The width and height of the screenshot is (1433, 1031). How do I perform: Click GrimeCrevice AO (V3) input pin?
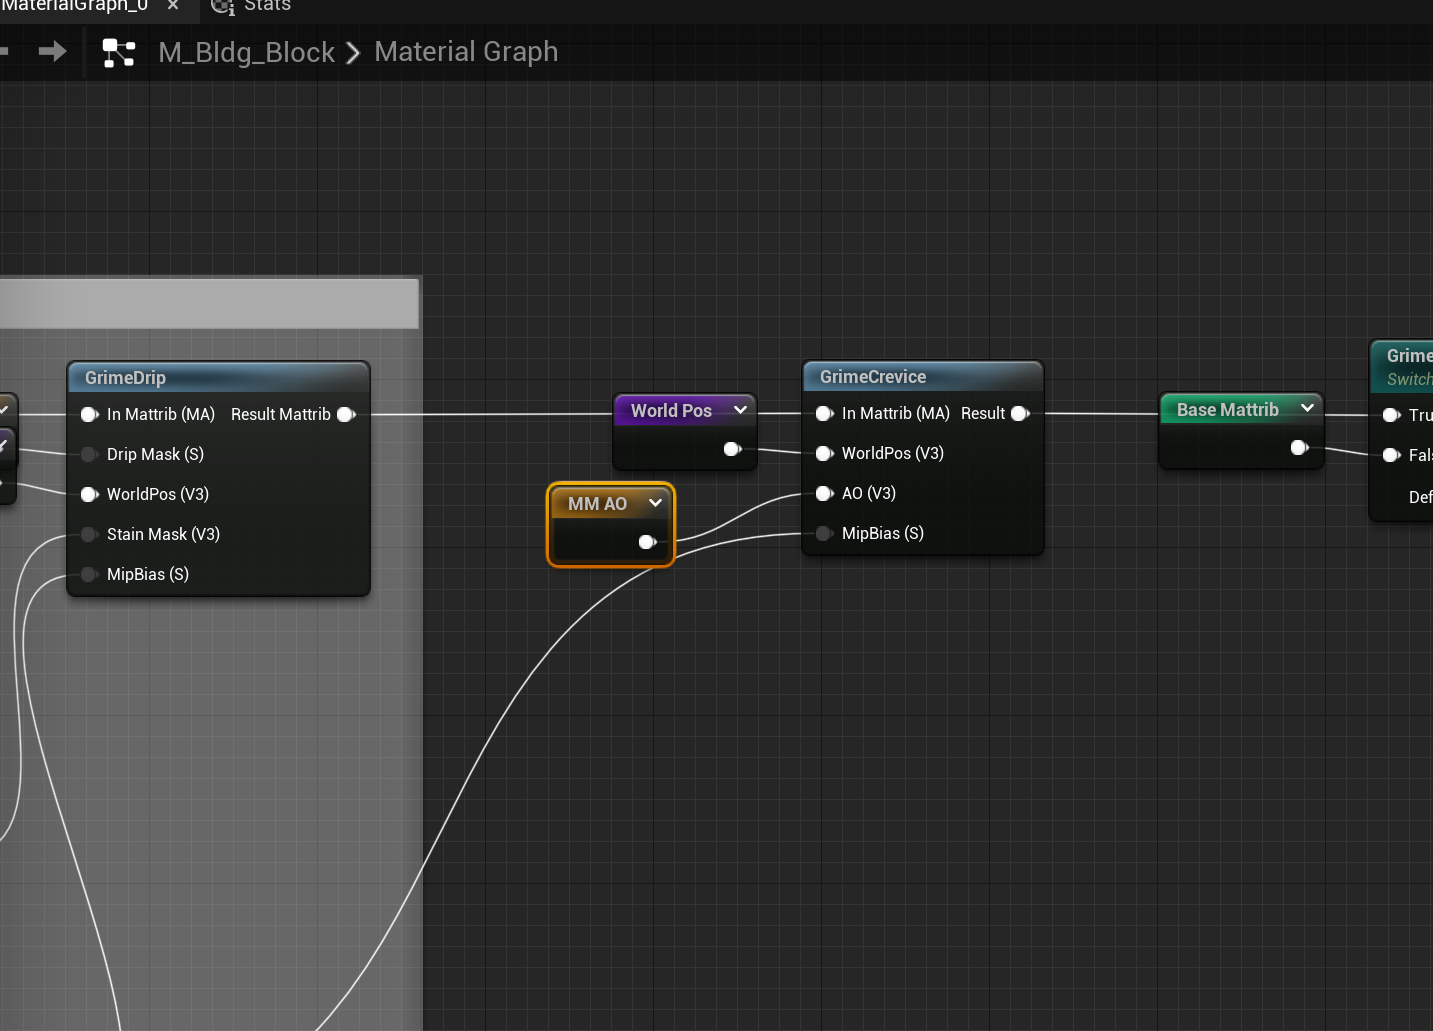[x=824, y=493]
